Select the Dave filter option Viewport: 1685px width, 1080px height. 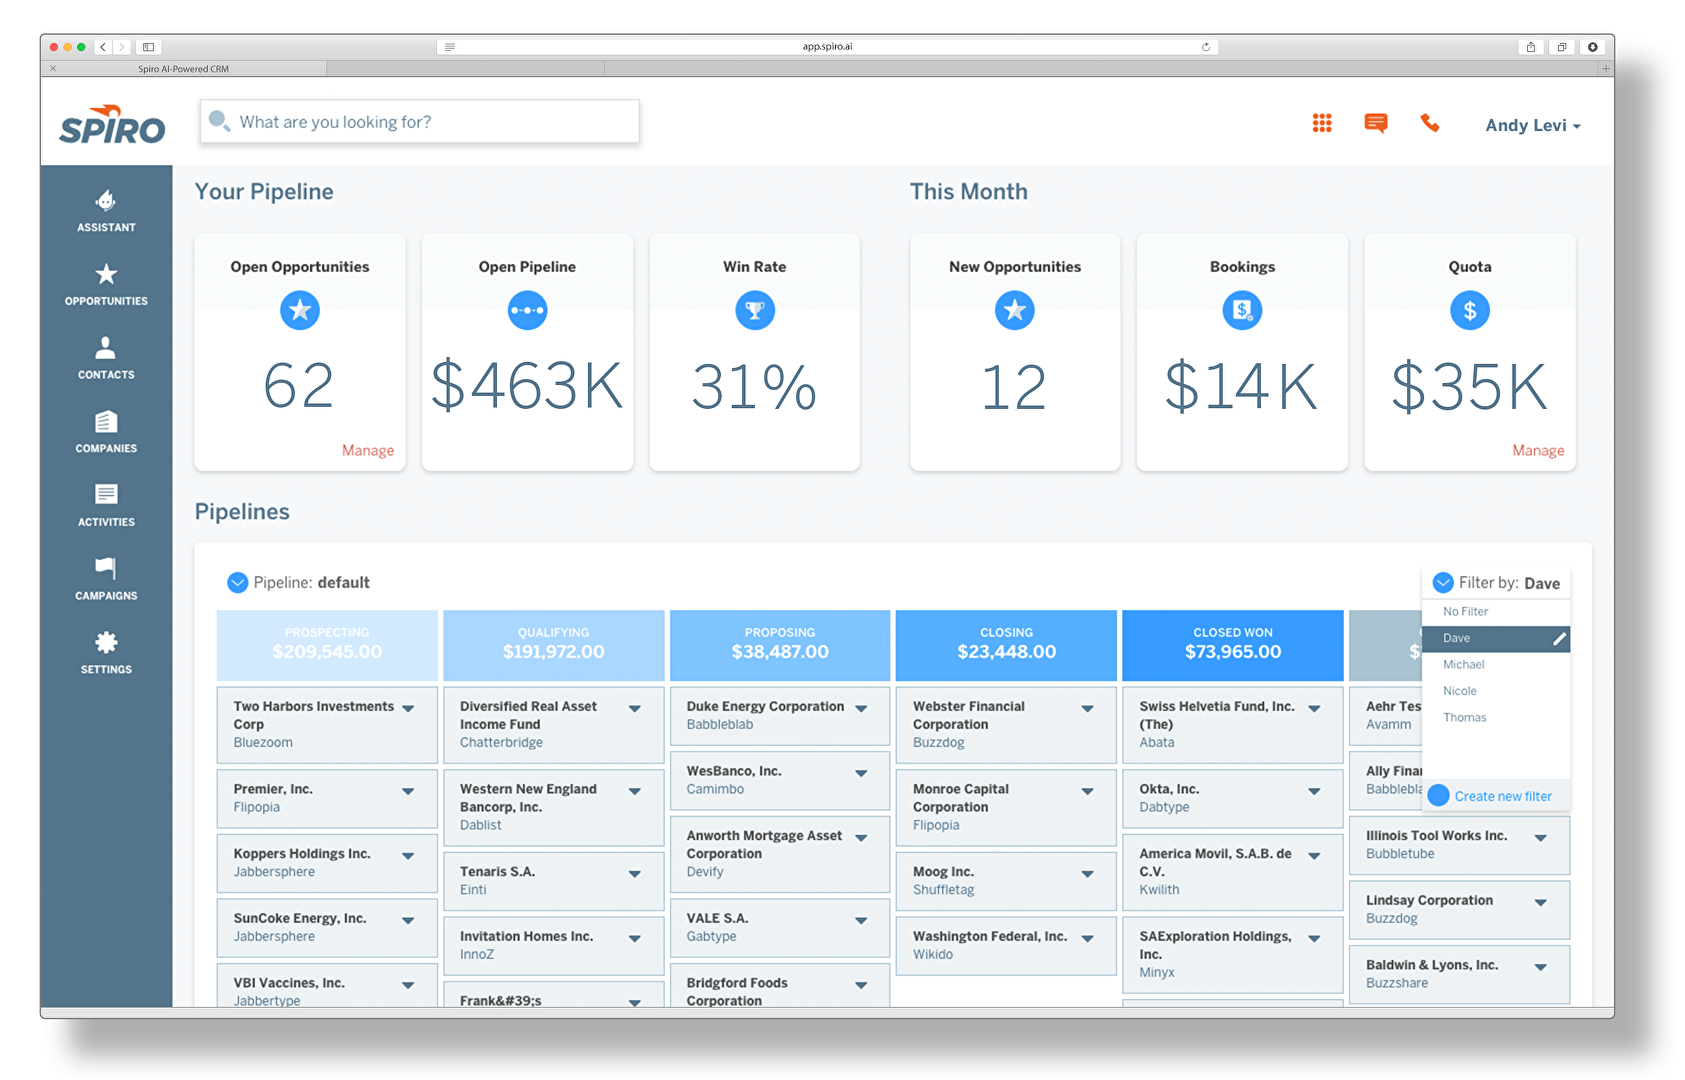pyautogui.click(x=1496, y=639)
